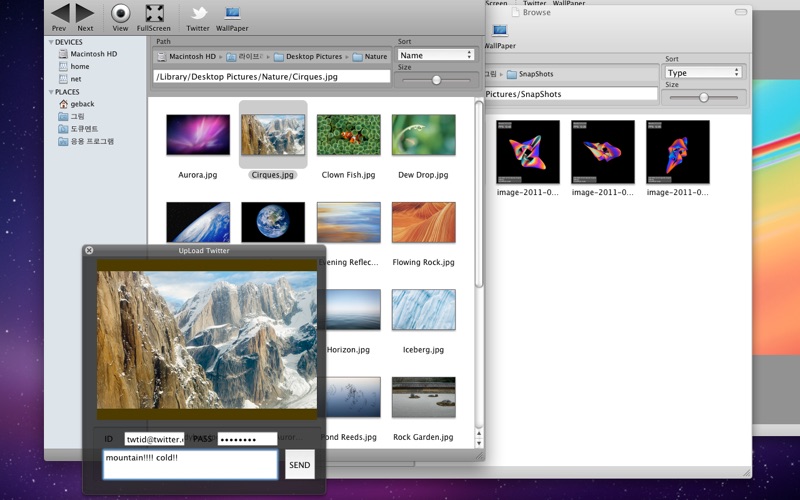
Task: Click Pictures/SnapShots path field in Browse window
Action: [x=571, y=94]
